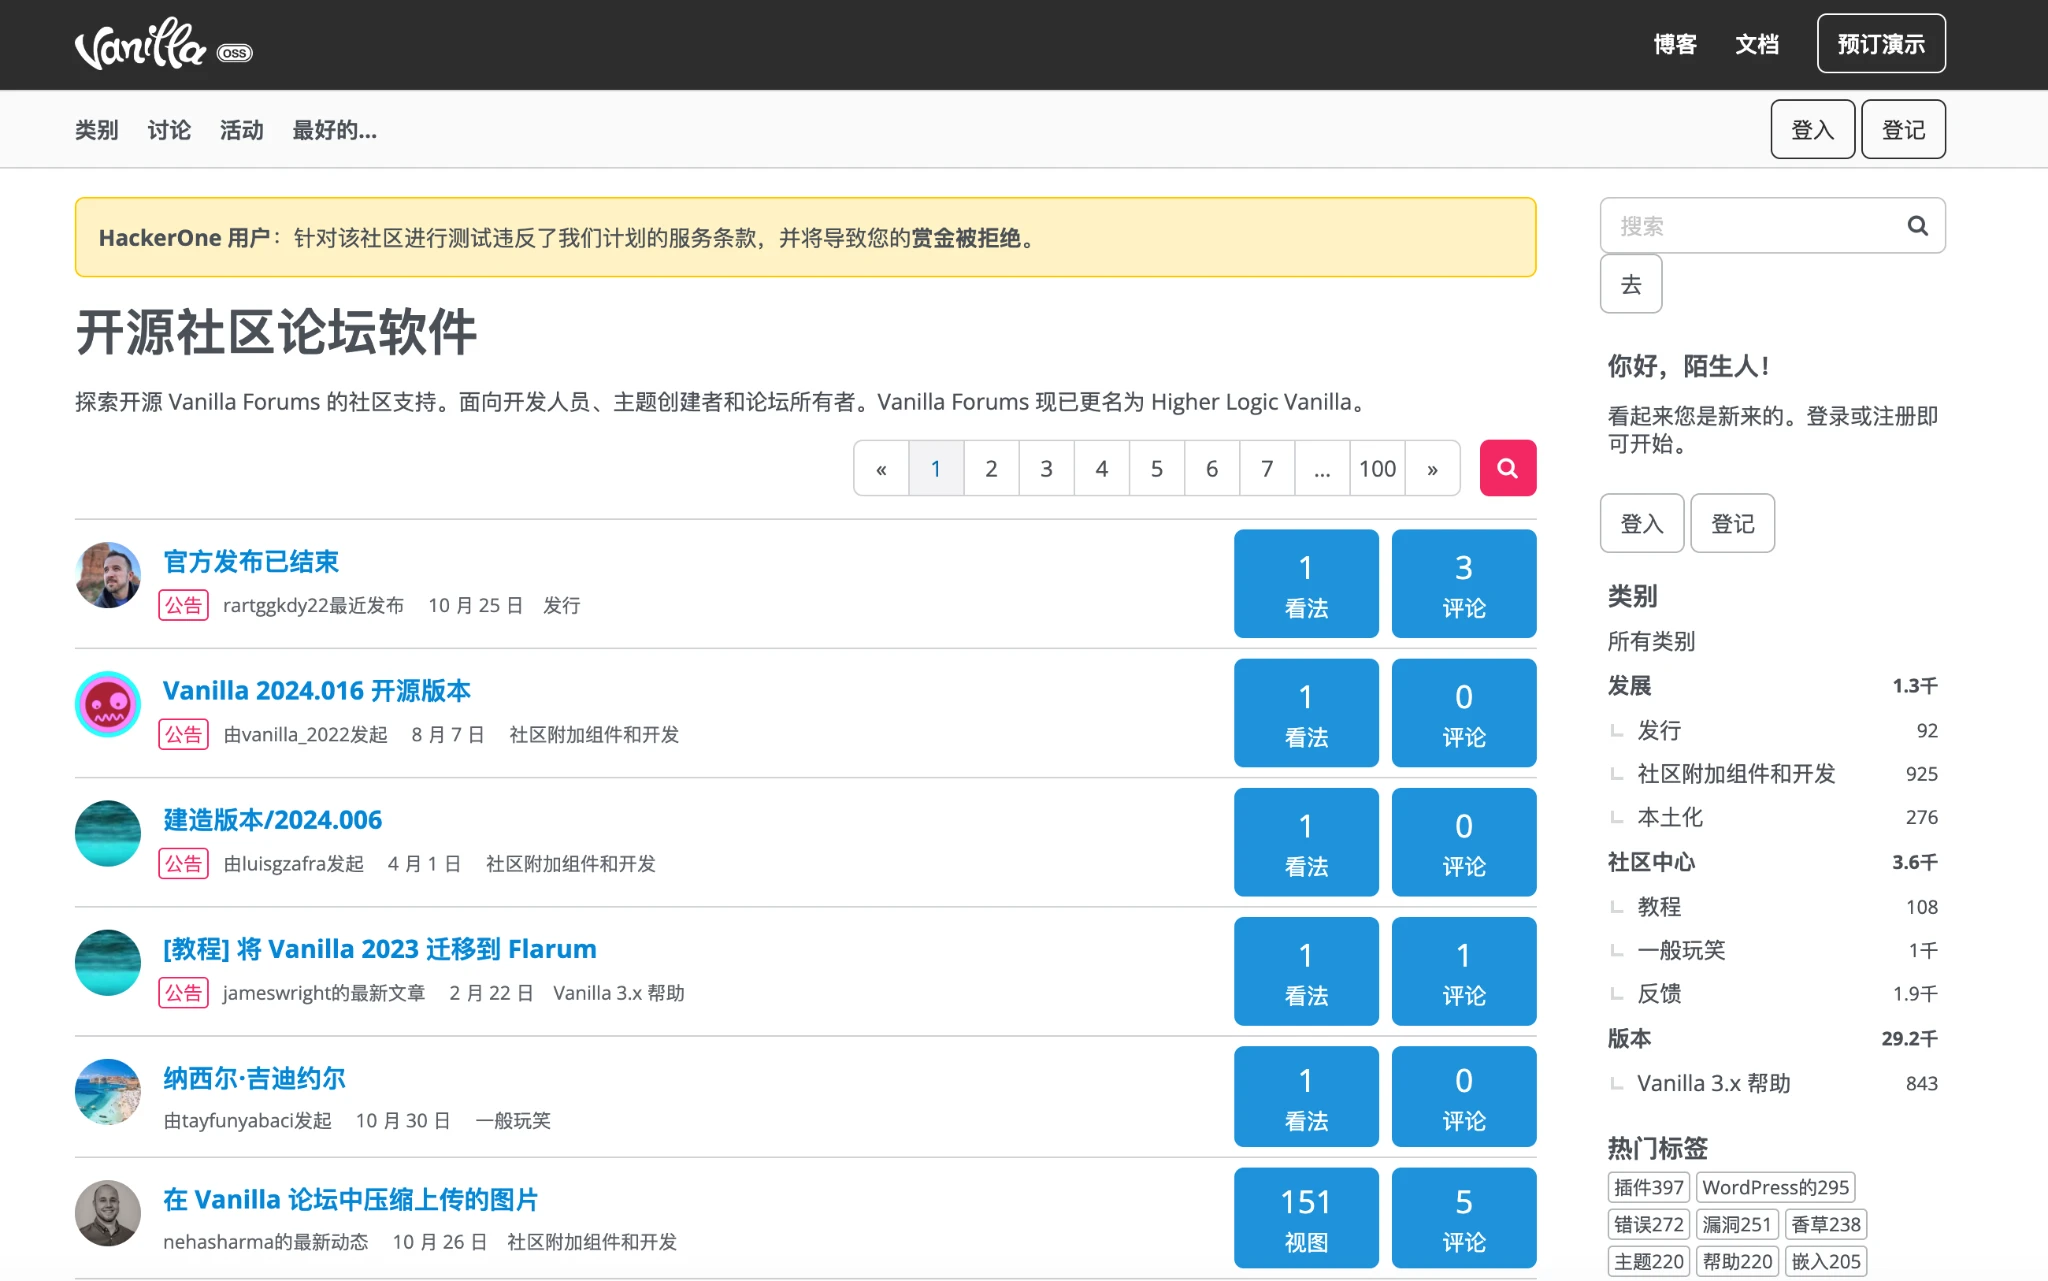Go to page 100 in pagination

coord(1377,469)
